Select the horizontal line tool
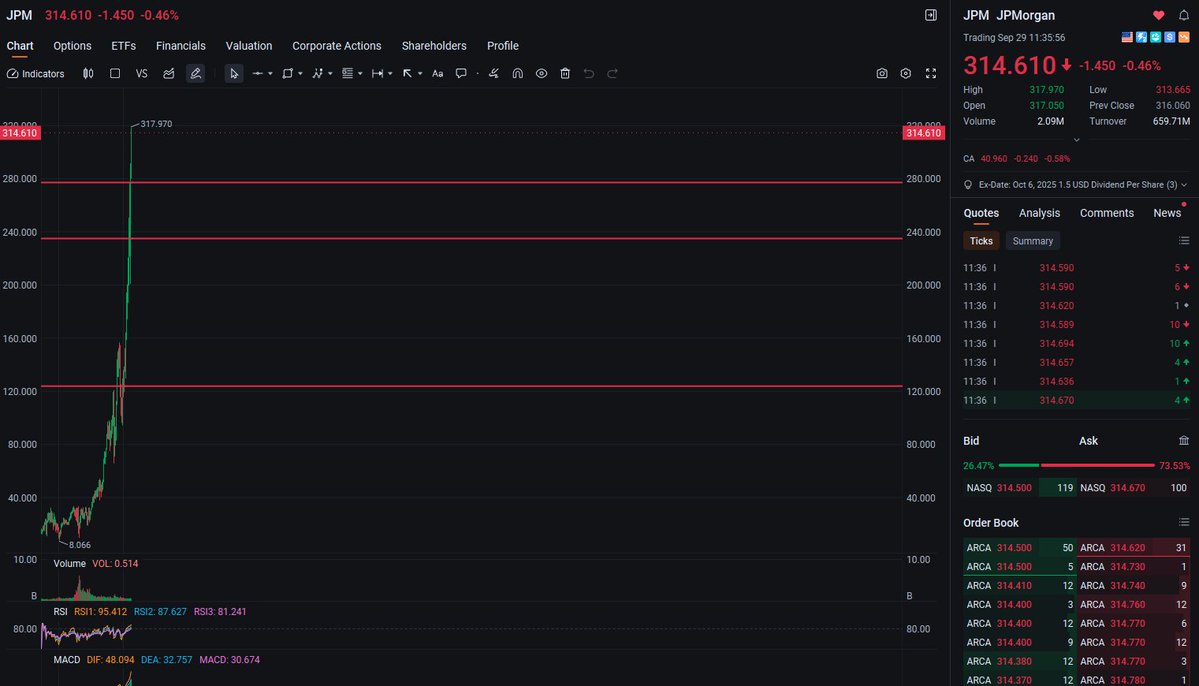The height and width of the screenshot is (686, 1199). [x=258, y=73]
